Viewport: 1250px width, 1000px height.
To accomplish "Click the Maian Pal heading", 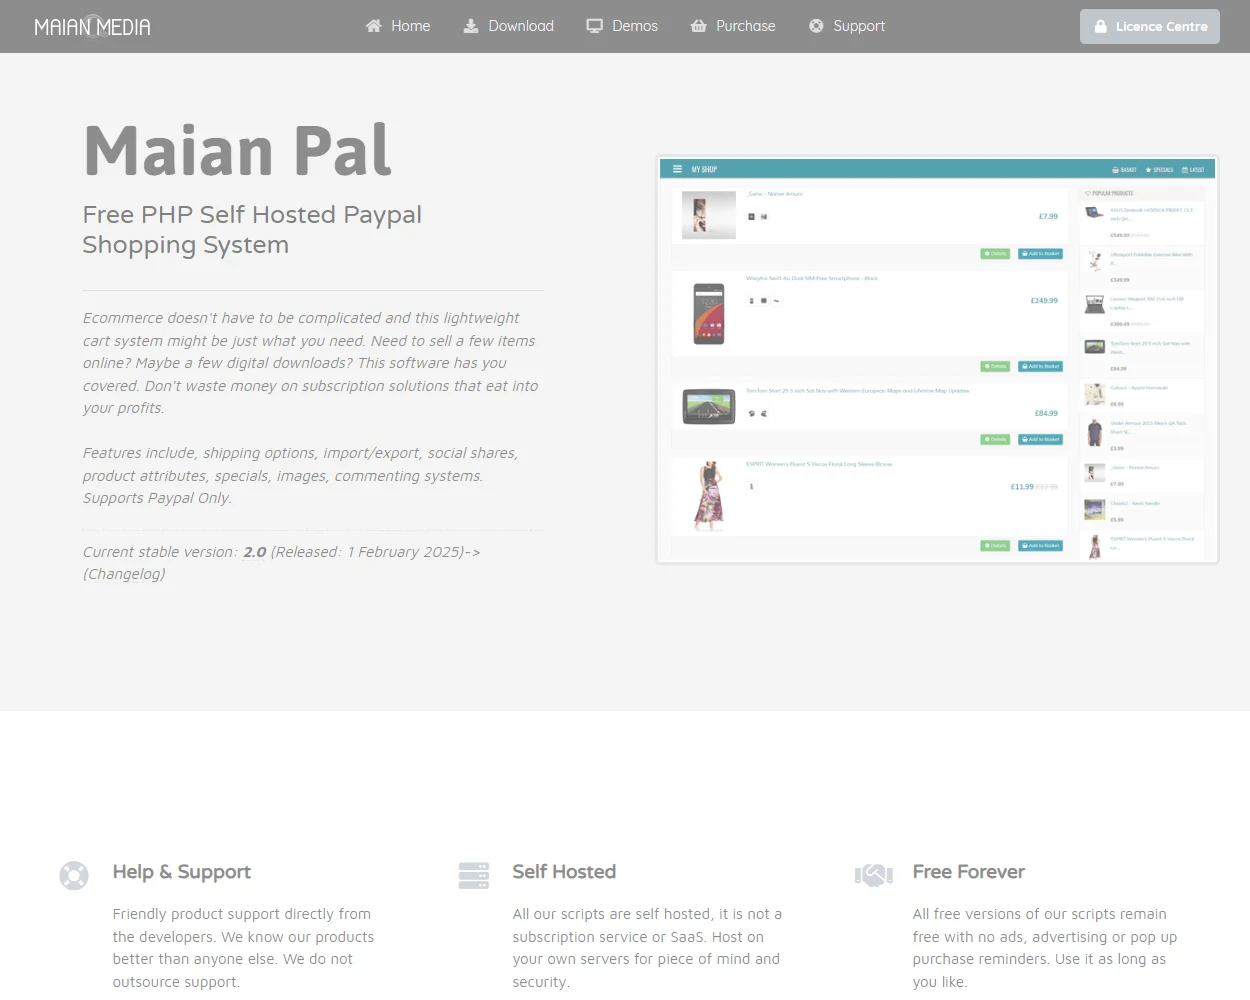I will tap(238, 150).
